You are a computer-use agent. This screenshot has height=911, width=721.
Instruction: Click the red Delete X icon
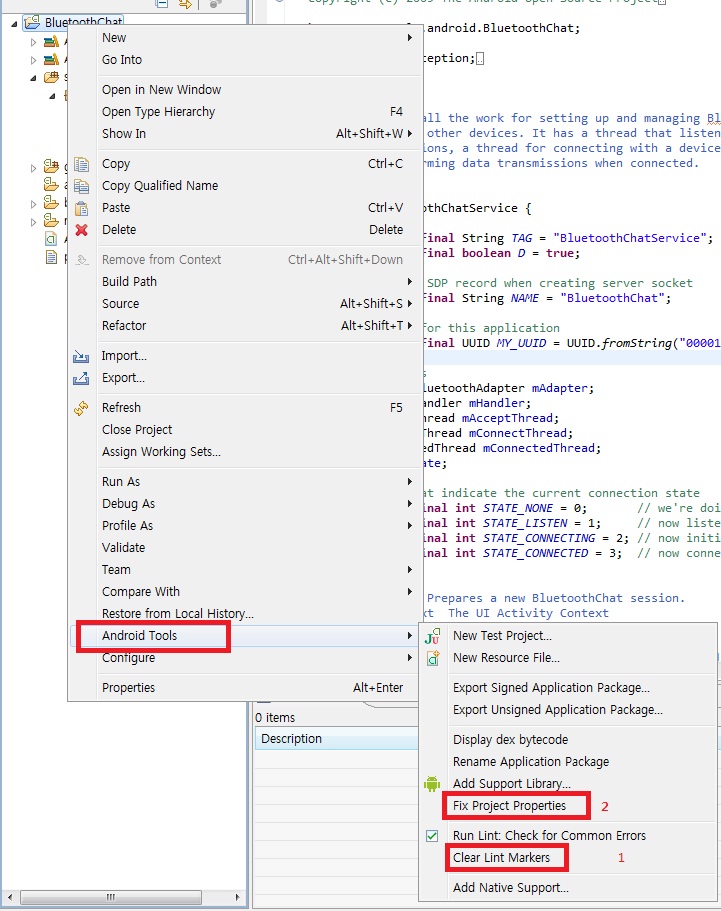coord(81,230)
